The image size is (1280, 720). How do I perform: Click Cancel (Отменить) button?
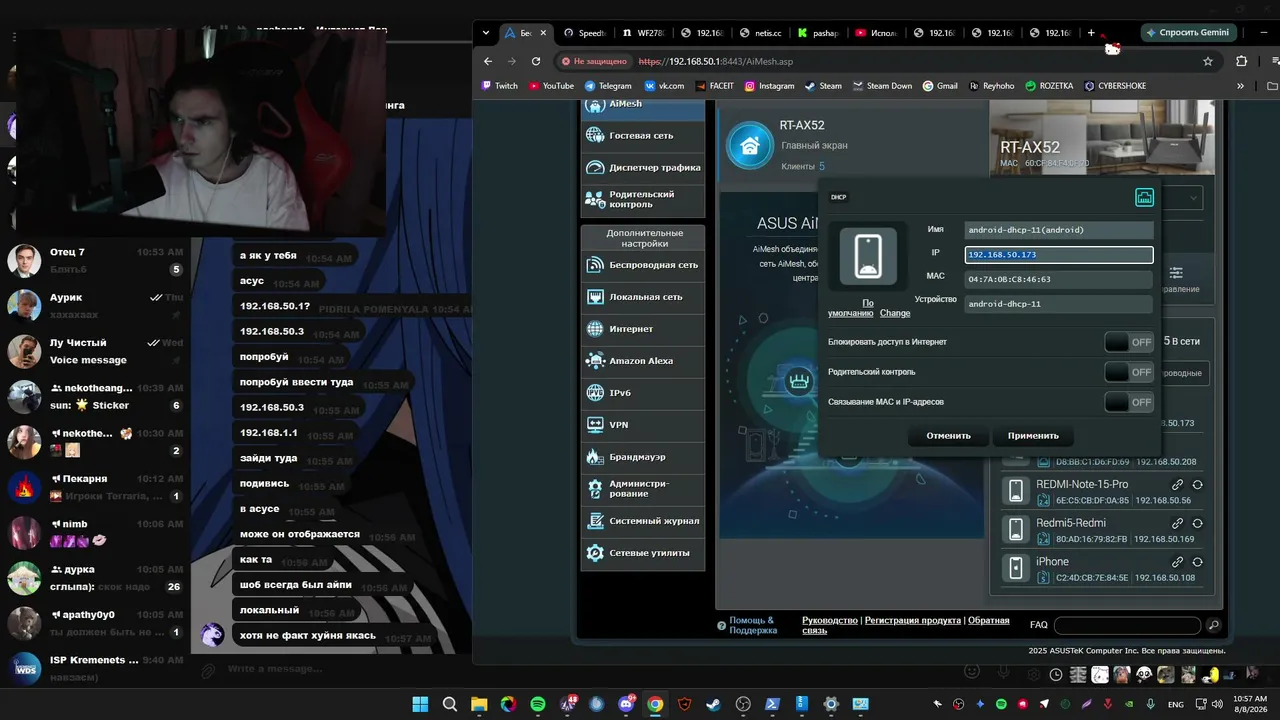[948, 436]
